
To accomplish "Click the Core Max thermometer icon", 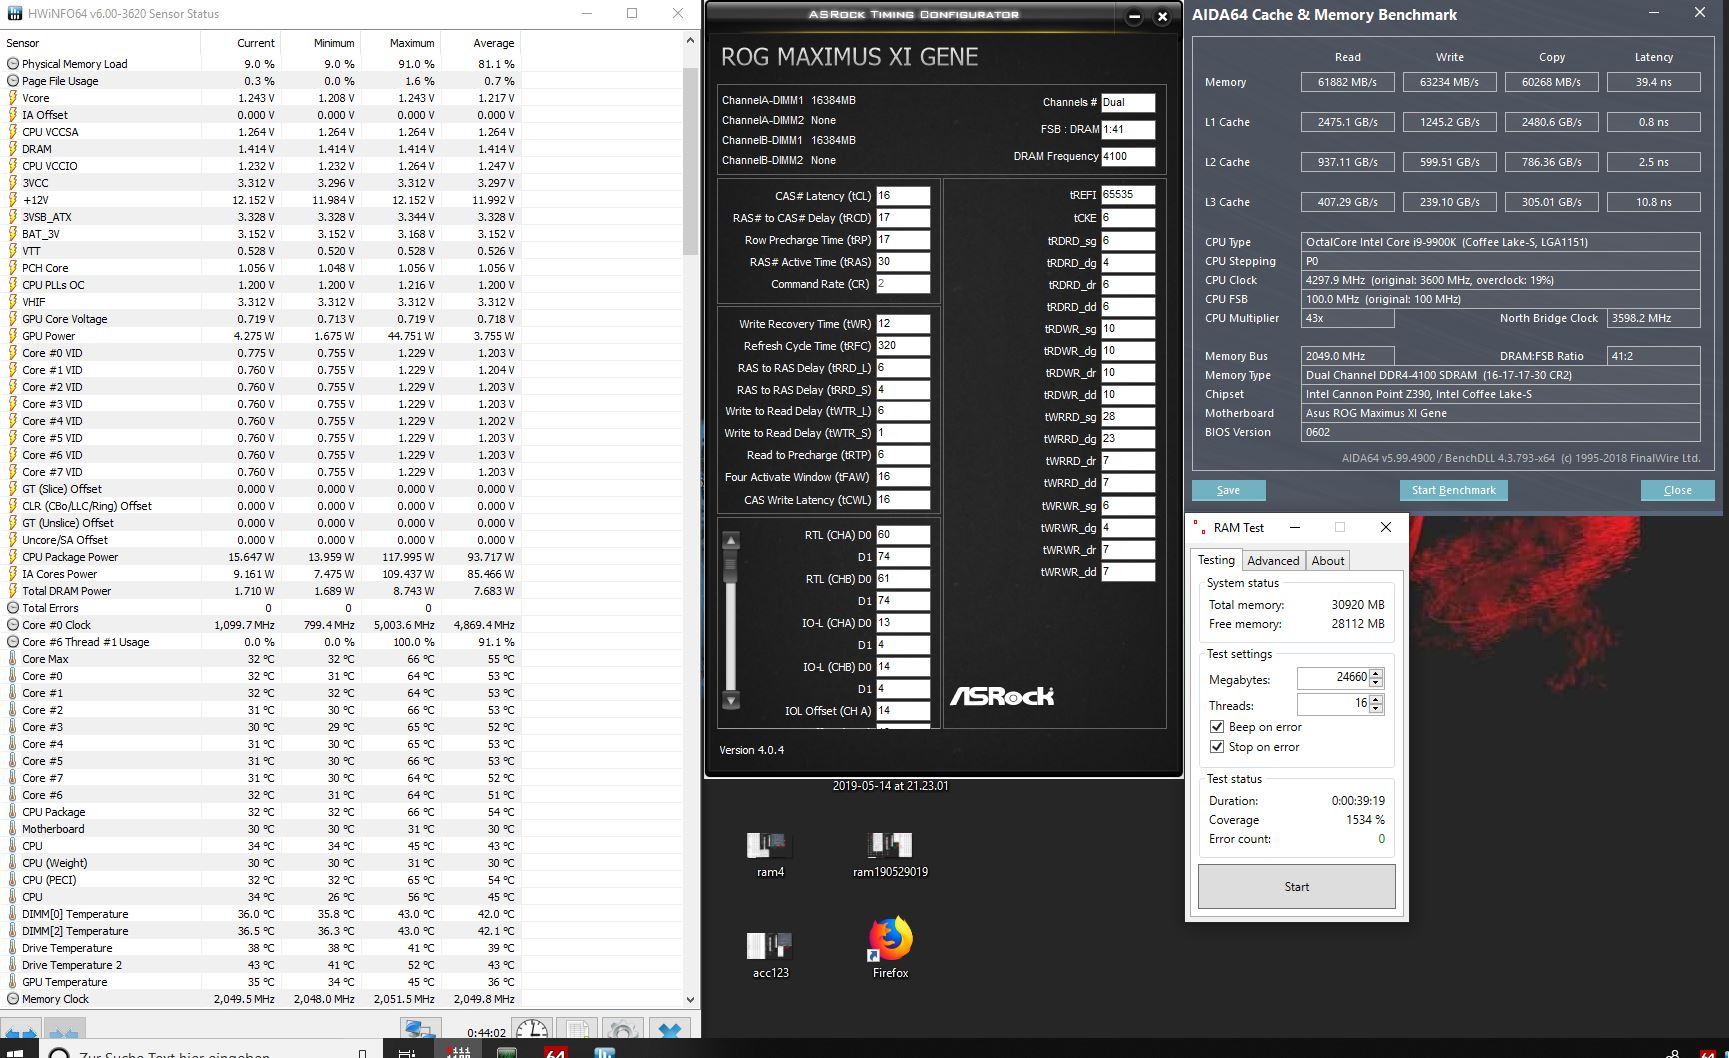I will coord(13,659).
